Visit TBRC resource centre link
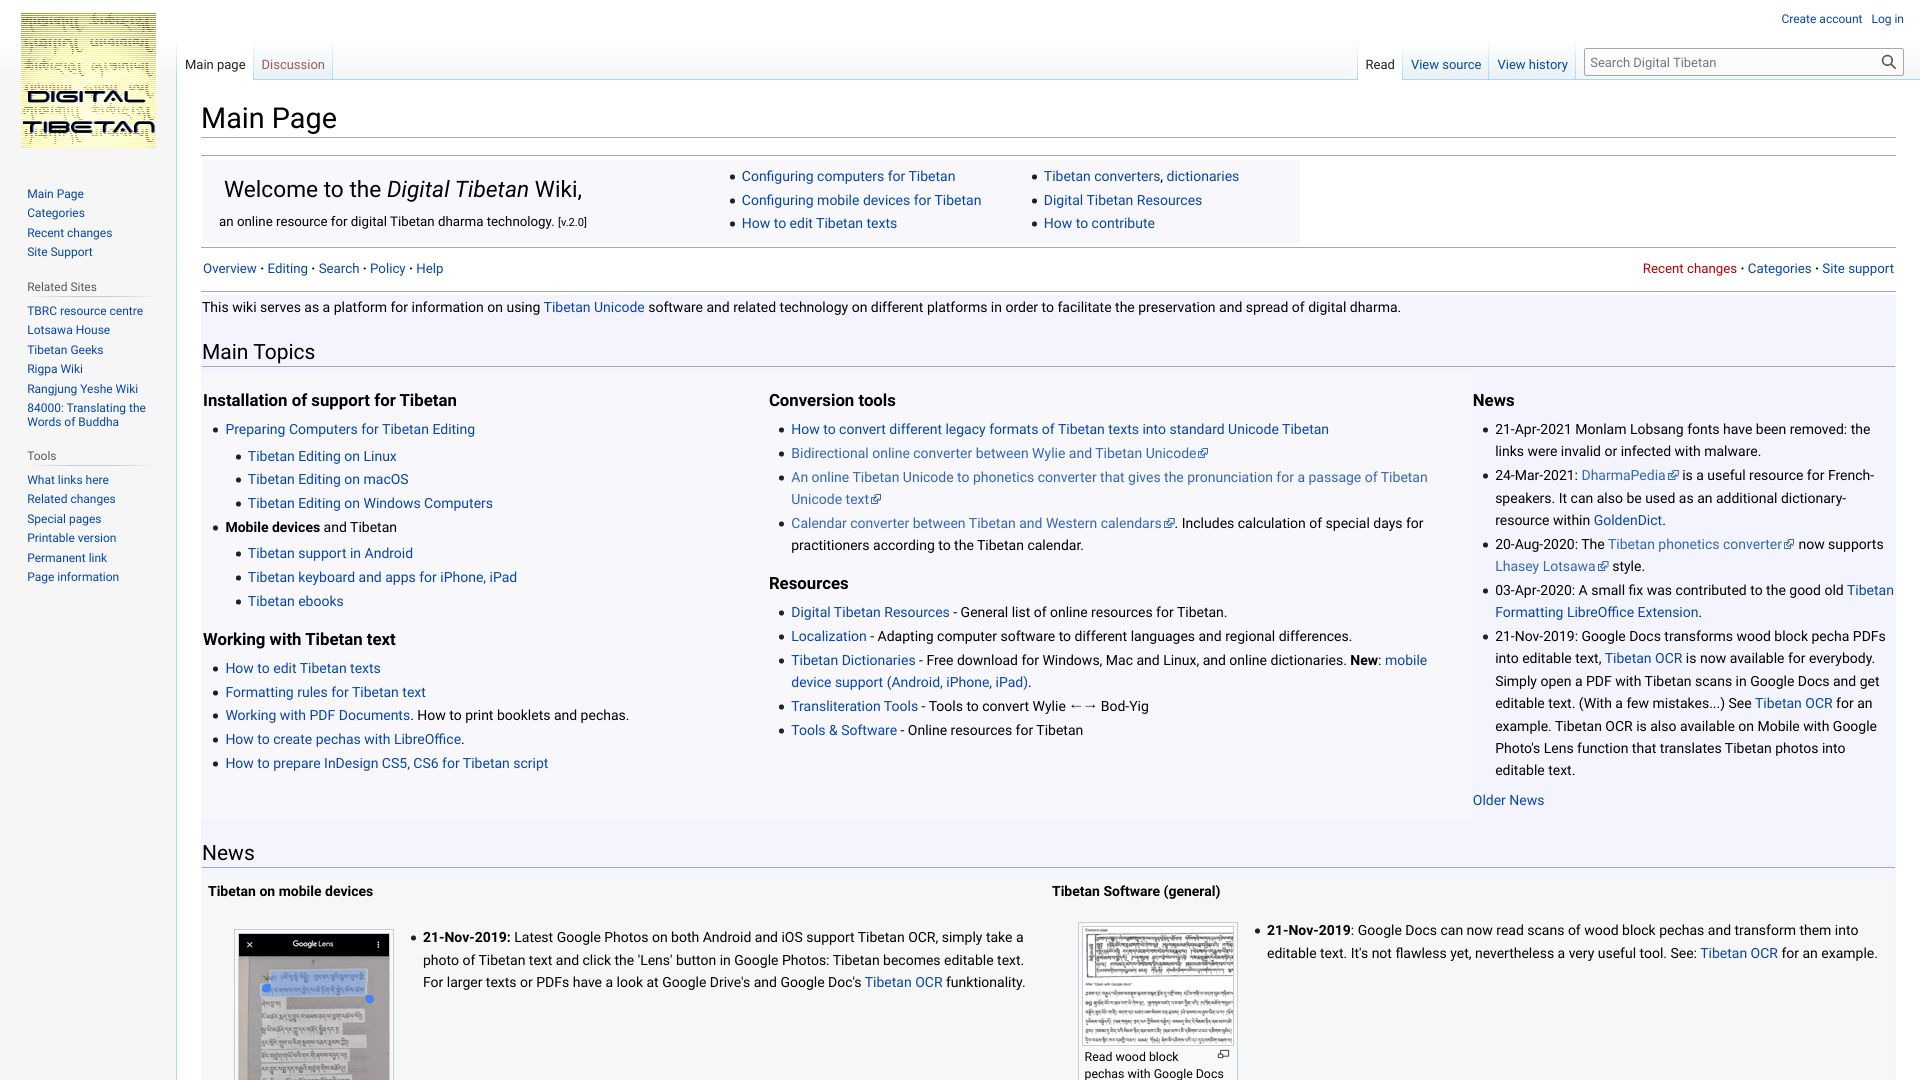The height and width of the screenshot is (1080, 1920). [85, 311]
